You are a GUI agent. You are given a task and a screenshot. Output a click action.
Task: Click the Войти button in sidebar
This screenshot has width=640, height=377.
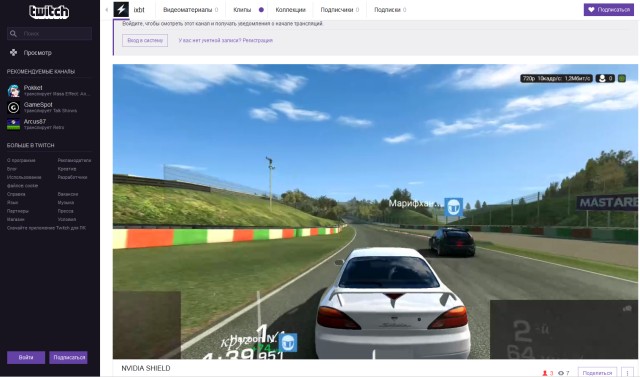coord(26,357)
